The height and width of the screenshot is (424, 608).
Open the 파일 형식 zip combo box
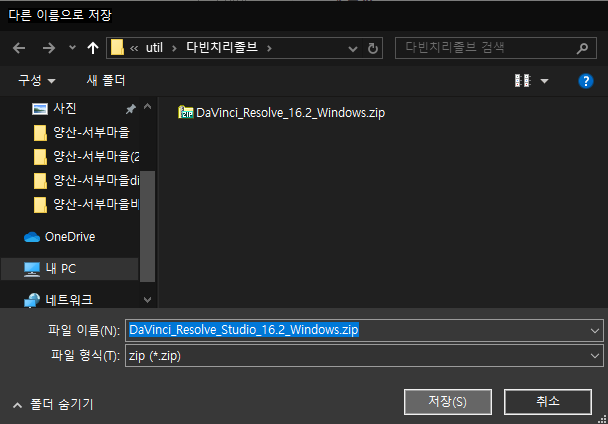pos(364,356)
